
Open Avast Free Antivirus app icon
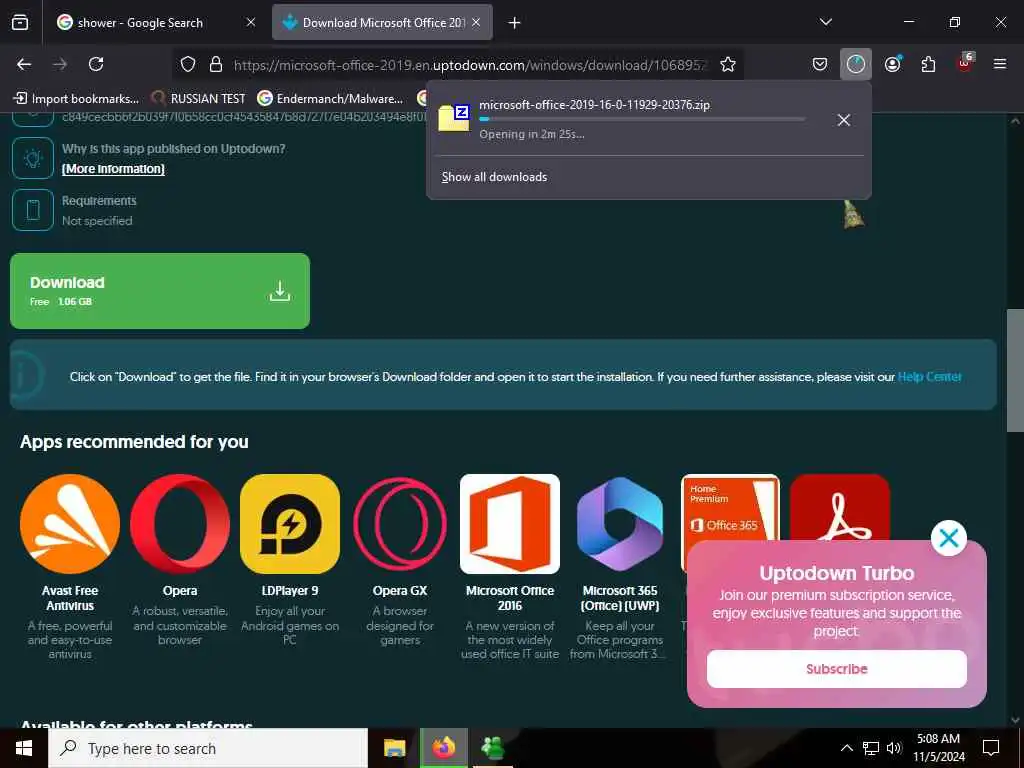tap(70, 524)
